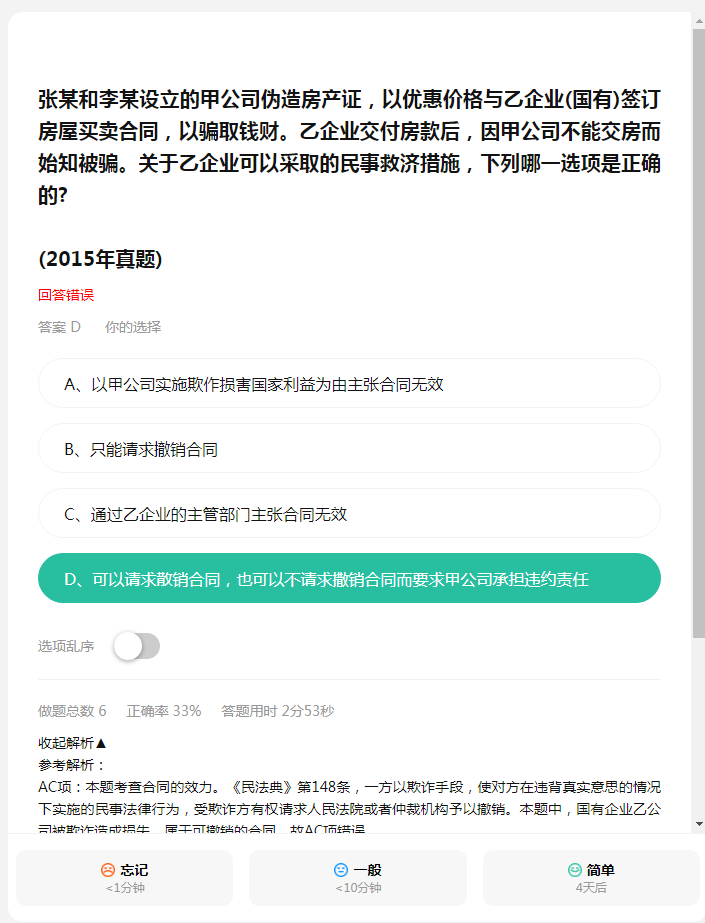Click the 答案 D label
Image resolution: width=705 pixels, height=923 pixels.
(59, 327)
